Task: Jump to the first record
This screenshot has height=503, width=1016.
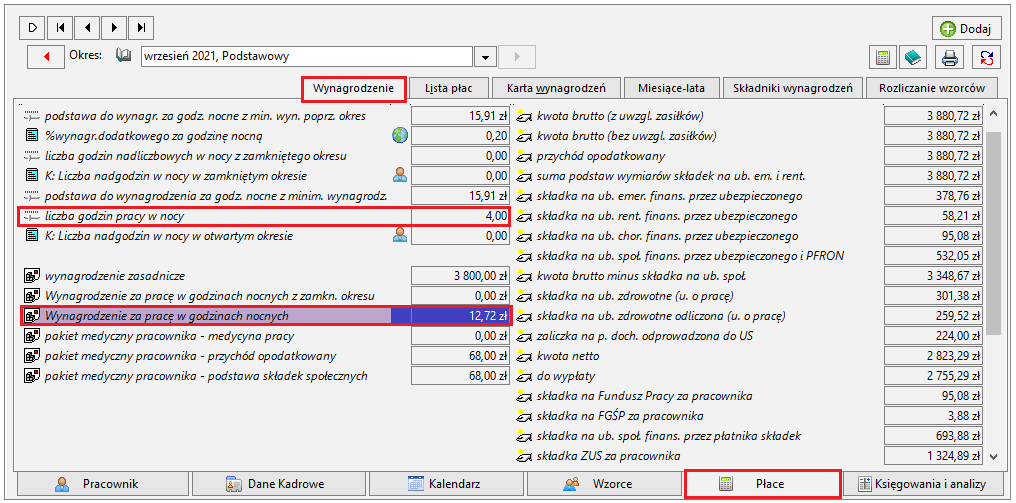Action: (x=60, y=27)
